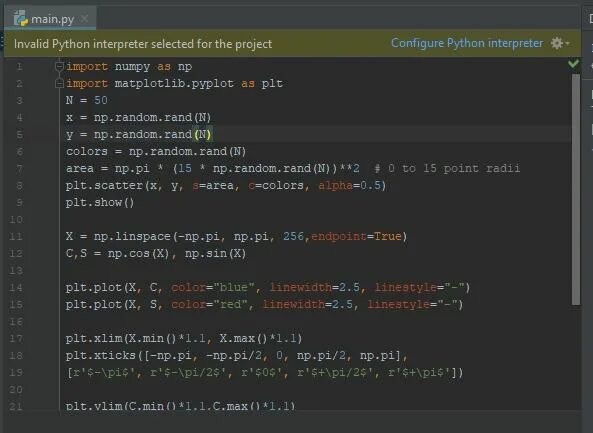Click the '# 0 to 15 point radii' comment
This screenshot has width=593, height=433.
click(447, 168)
